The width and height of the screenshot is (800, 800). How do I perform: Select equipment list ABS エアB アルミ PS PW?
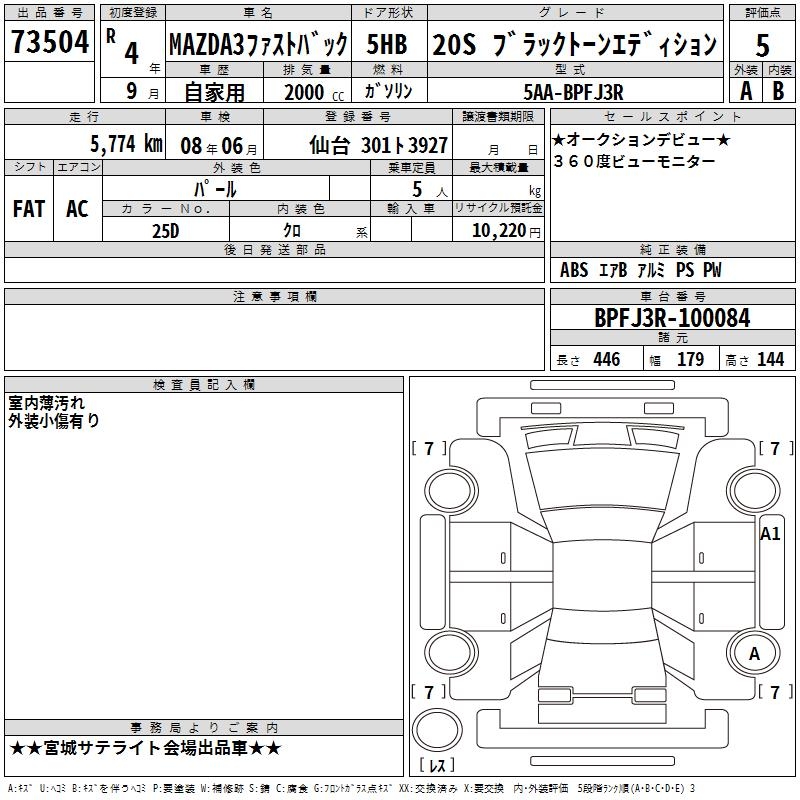[640, 269]
